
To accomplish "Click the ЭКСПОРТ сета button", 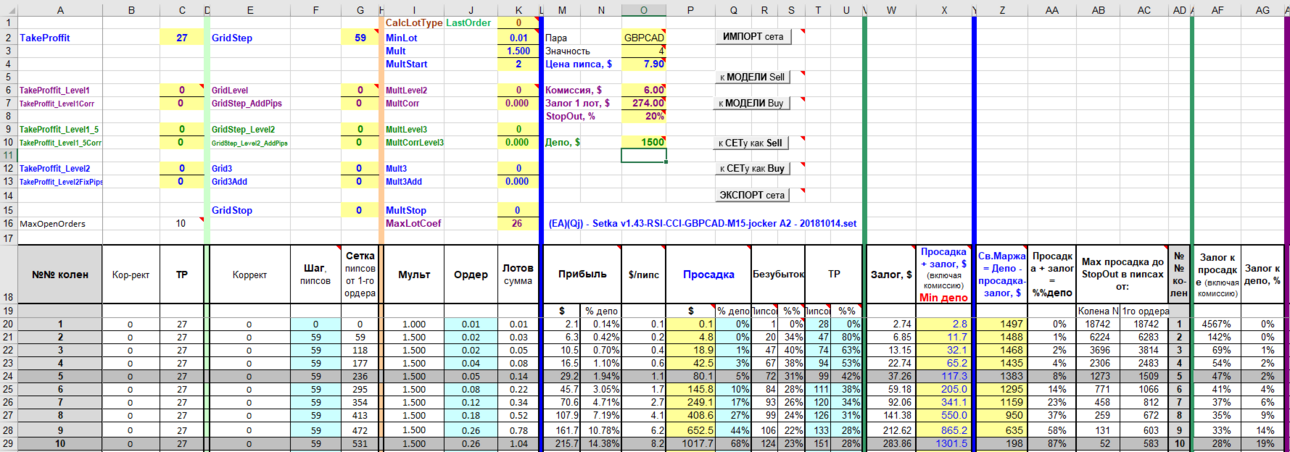I will (x=753, y=195).
